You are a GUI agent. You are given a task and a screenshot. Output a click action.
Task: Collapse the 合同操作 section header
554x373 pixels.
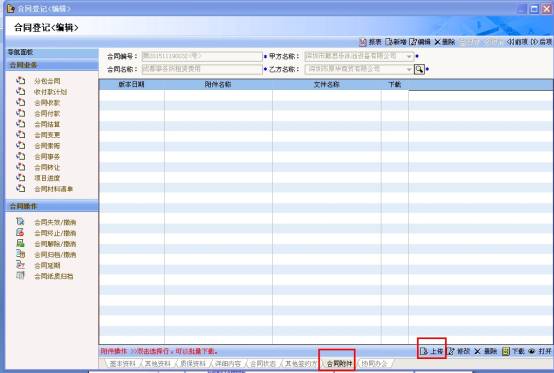click(52, 206)
